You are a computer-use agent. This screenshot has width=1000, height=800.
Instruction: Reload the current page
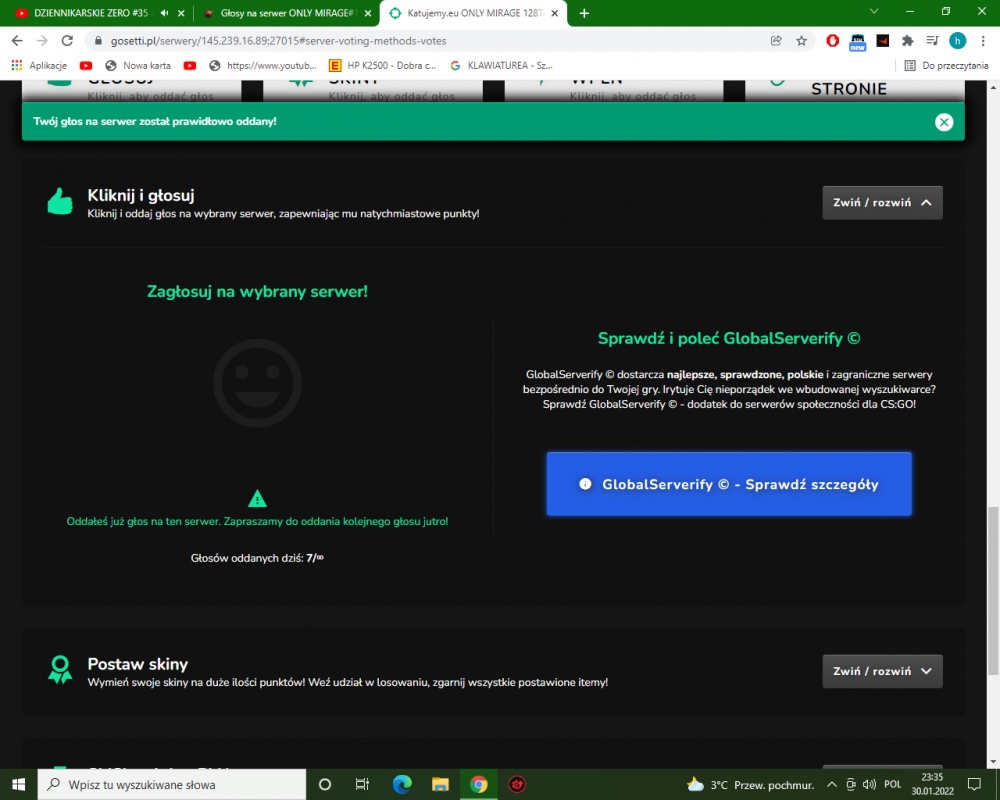67,41
